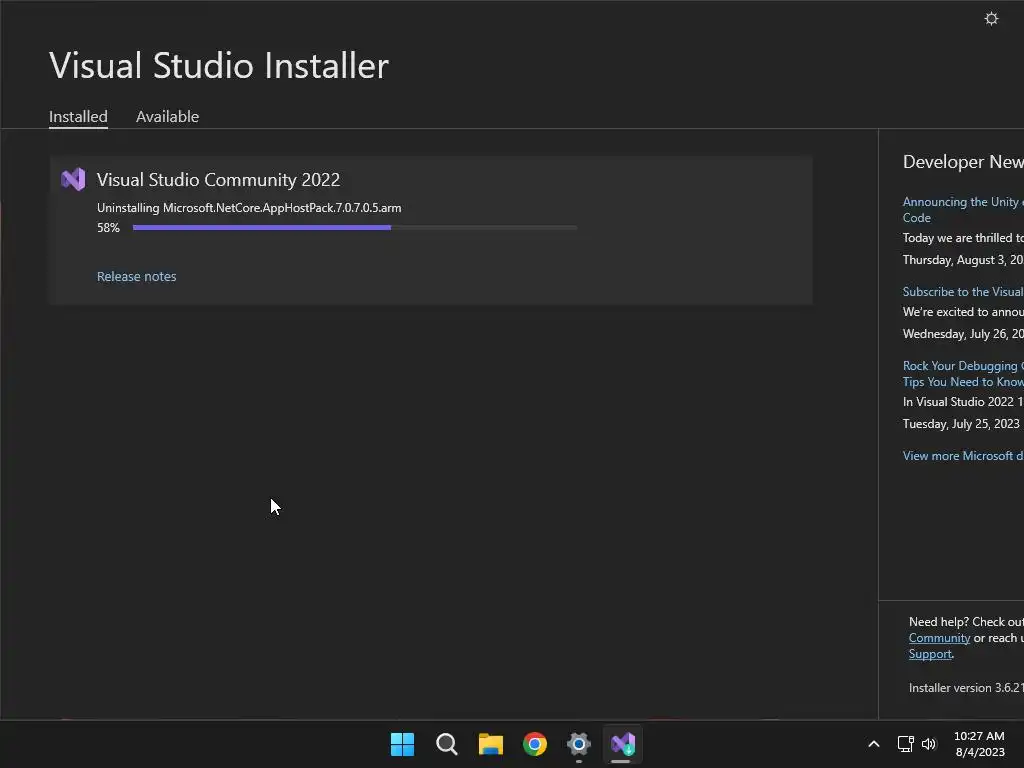
Task: Click the Developer News heading
Action: point(963,161)
